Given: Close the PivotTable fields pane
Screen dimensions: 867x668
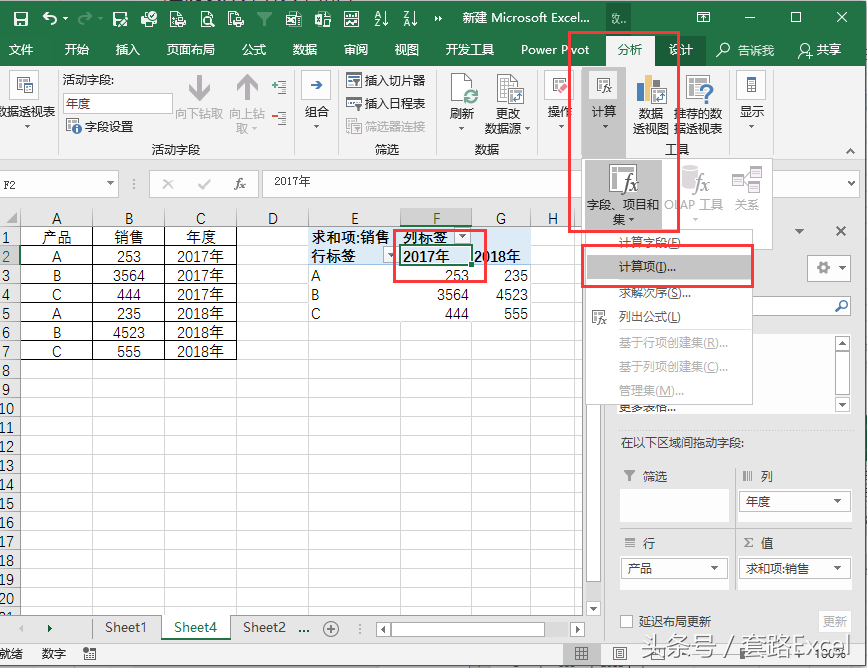Looking at the screenshot, I should 840,231.
